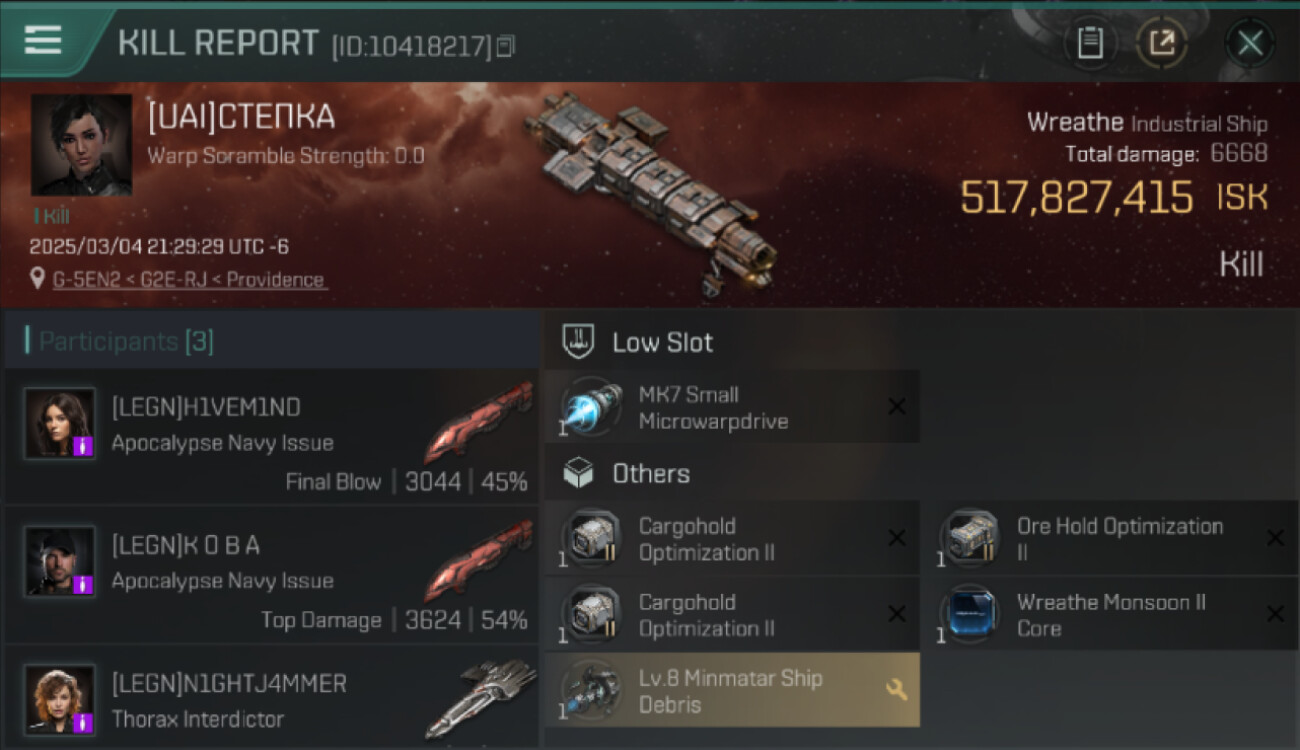Select Wreathe Monsoon II Core item
The height and width of the screenshot is (750, 1300).
pos(1119,615)
